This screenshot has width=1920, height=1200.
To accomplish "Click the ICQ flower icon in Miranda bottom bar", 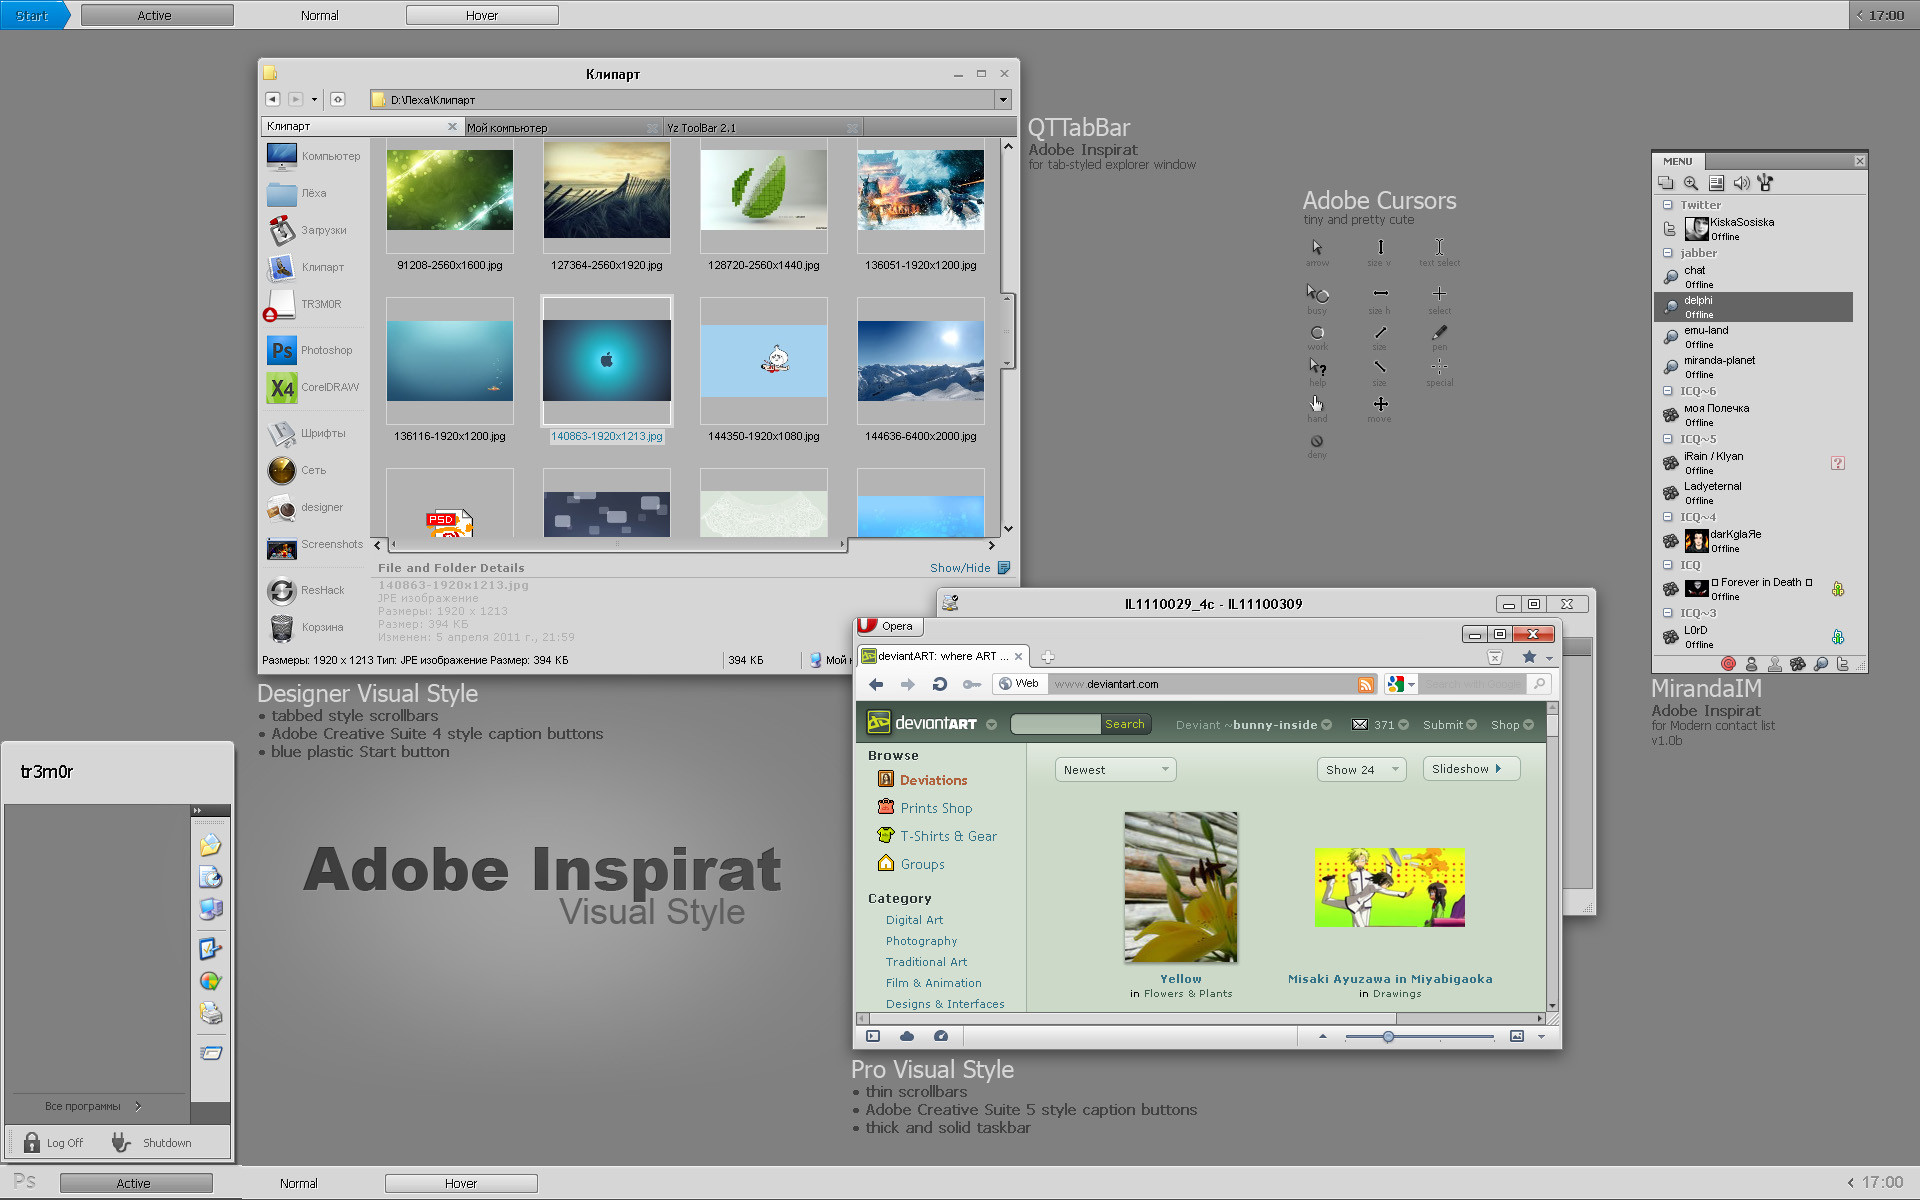I will [x=1797, y=663].
